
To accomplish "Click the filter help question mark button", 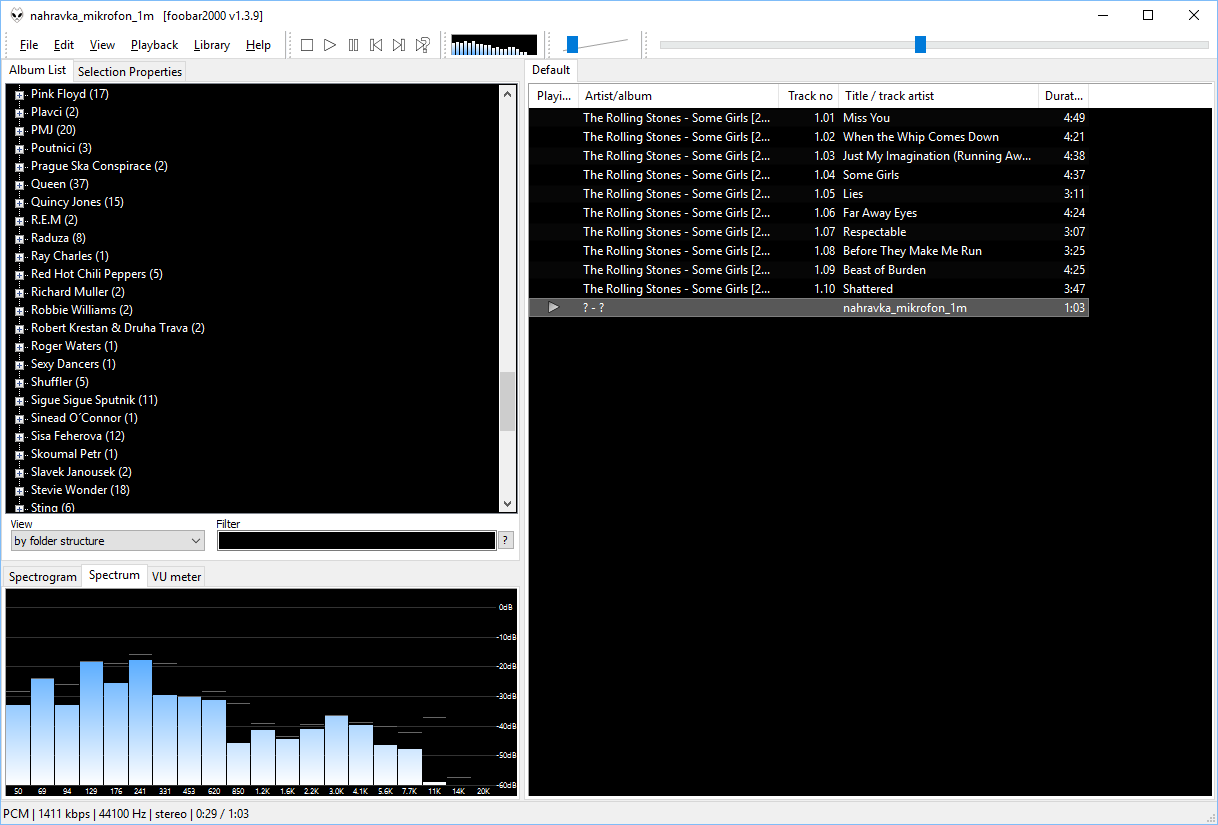I will coord(506,540).
